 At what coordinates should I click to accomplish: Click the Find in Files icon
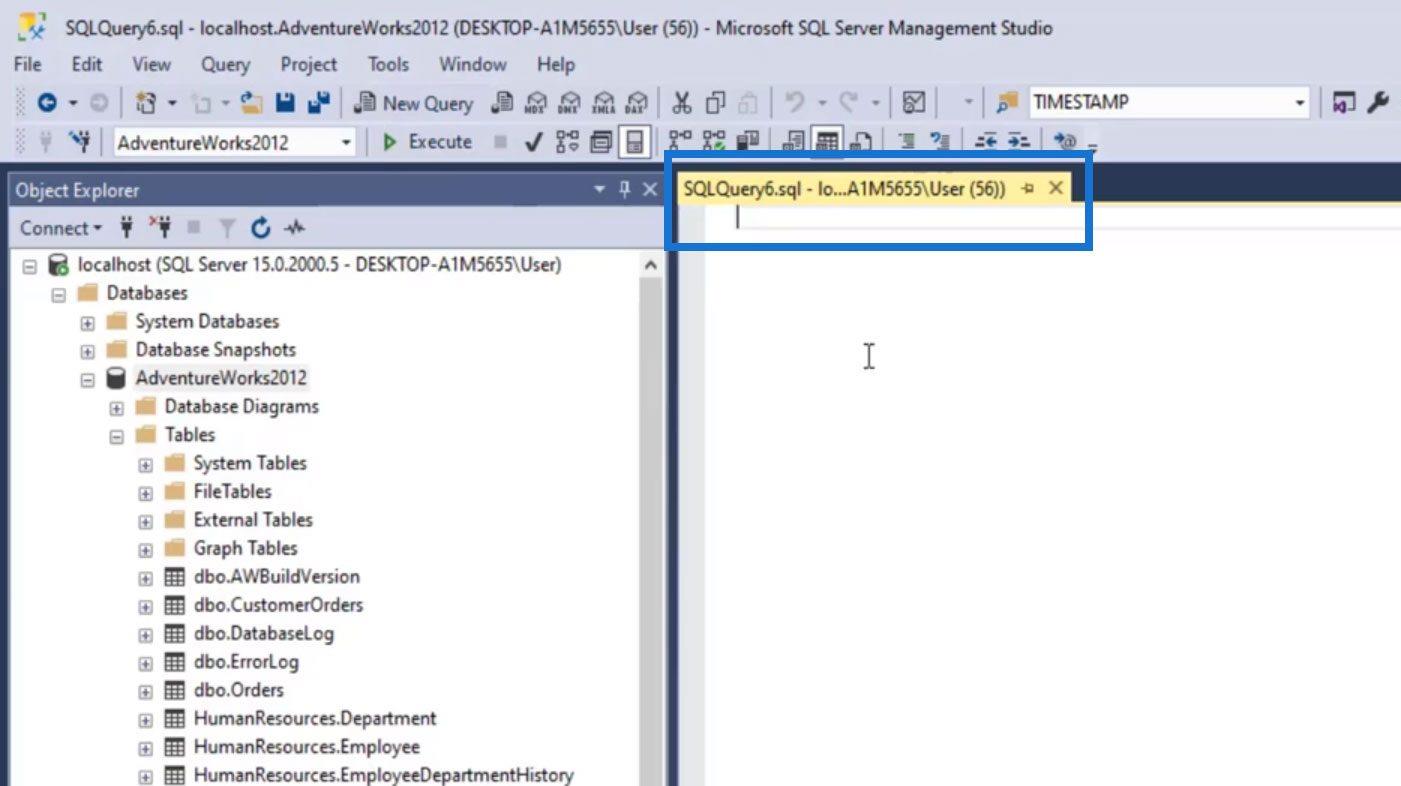click(1007, 102)
